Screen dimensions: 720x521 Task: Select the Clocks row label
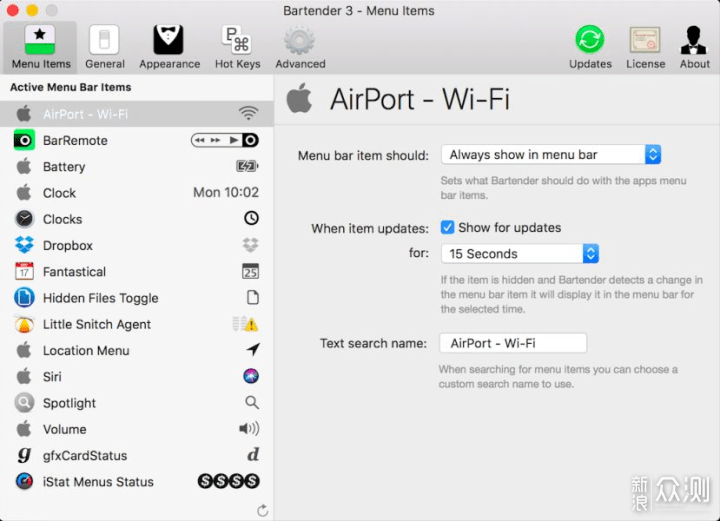click(62, 219)
